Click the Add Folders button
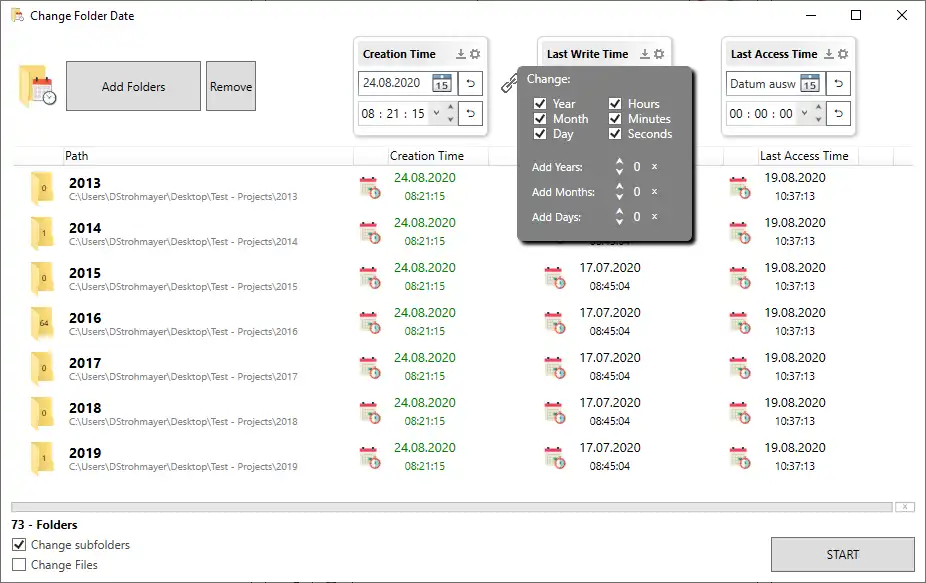Image resolution: width=926 pixels, height=583 pixels. click(133, 86)
